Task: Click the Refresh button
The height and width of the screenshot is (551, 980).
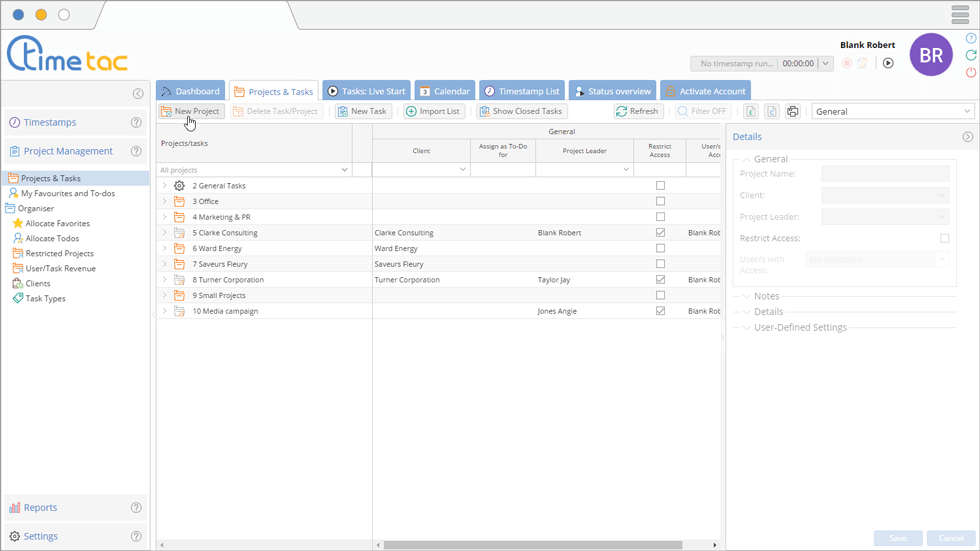Action: [638, 111]
